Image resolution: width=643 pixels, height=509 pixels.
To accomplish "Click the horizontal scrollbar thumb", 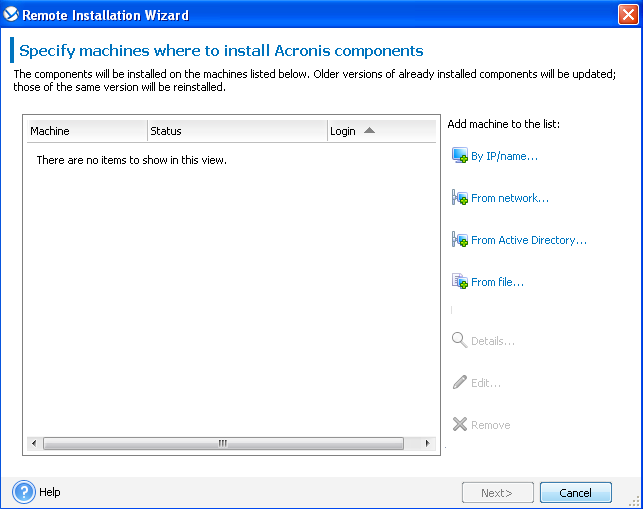I will [223, 443].
